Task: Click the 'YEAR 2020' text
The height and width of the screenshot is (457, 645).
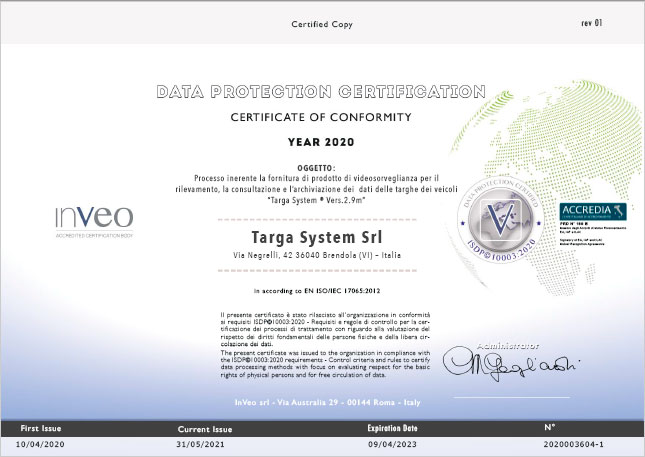Action: pos(321,142)
